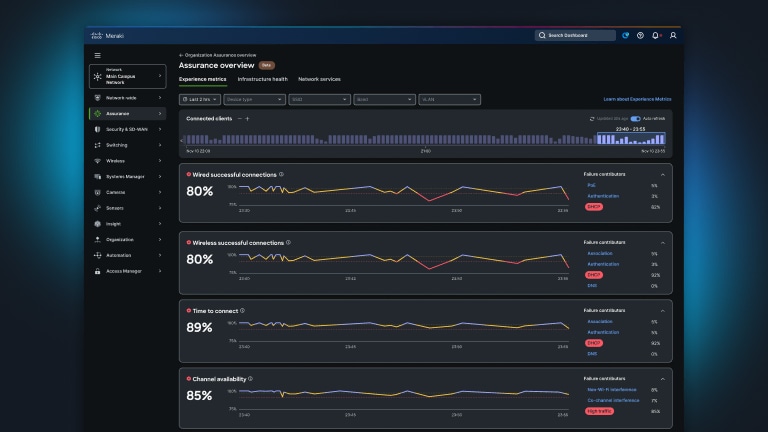The height and width of the screenshot is (432, 768).
Task: Go back via Organization Assurance overview arrow
Action: pos(181,55)
